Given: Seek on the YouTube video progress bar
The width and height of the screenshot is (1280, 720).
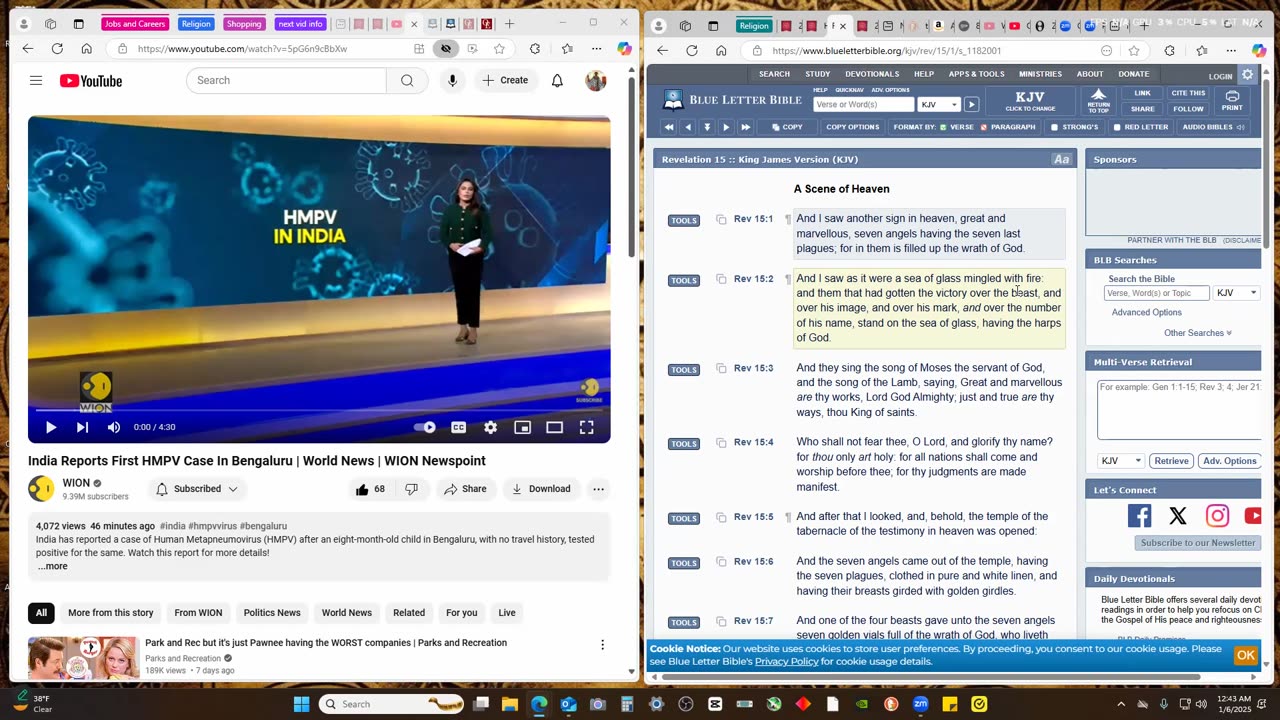Looking at the screenshot, I should coord(319,410).
